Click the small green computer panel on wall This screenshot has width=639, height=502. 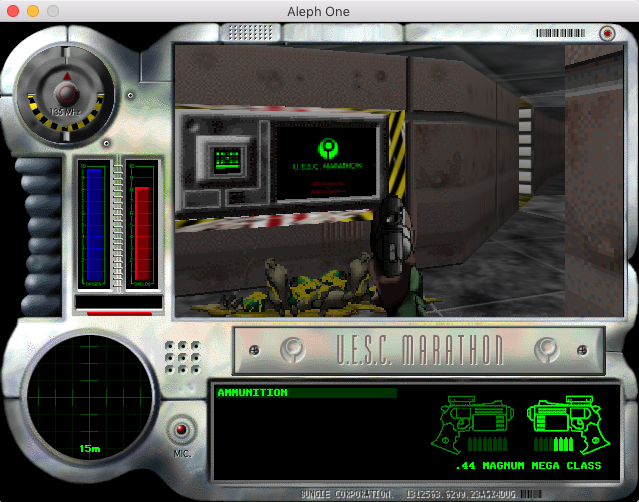click(227, 159)
